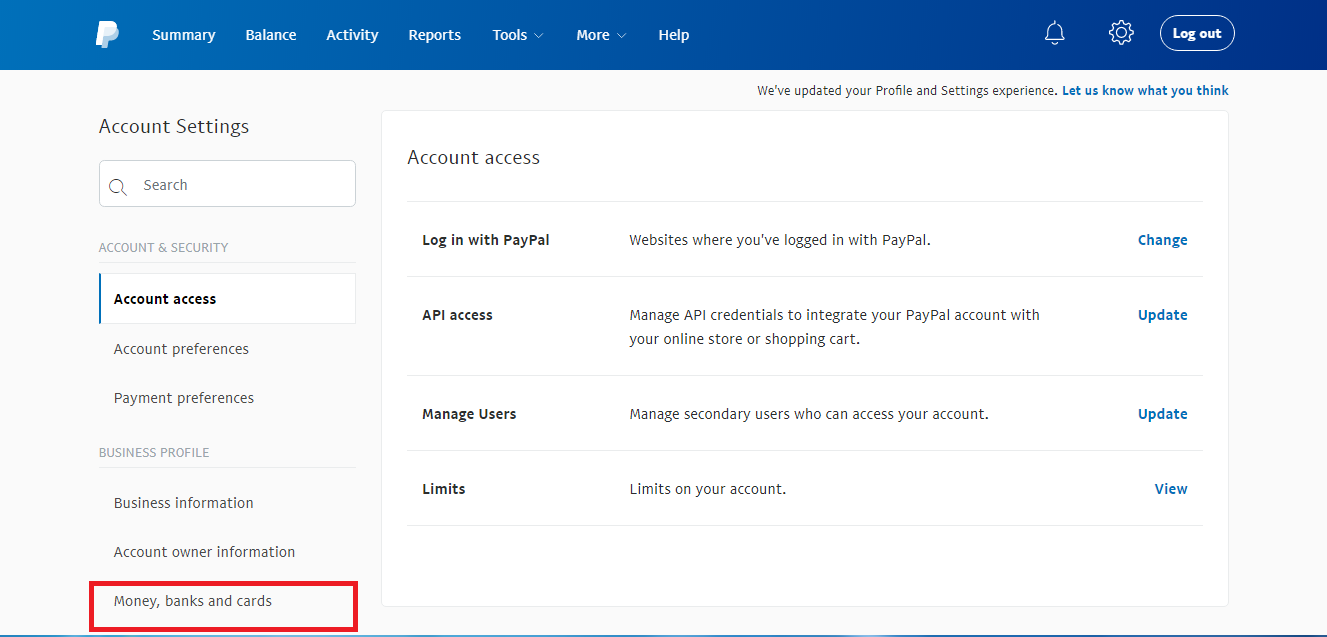
Task: Open Account preferences in the sidebar
Action: 181,349
